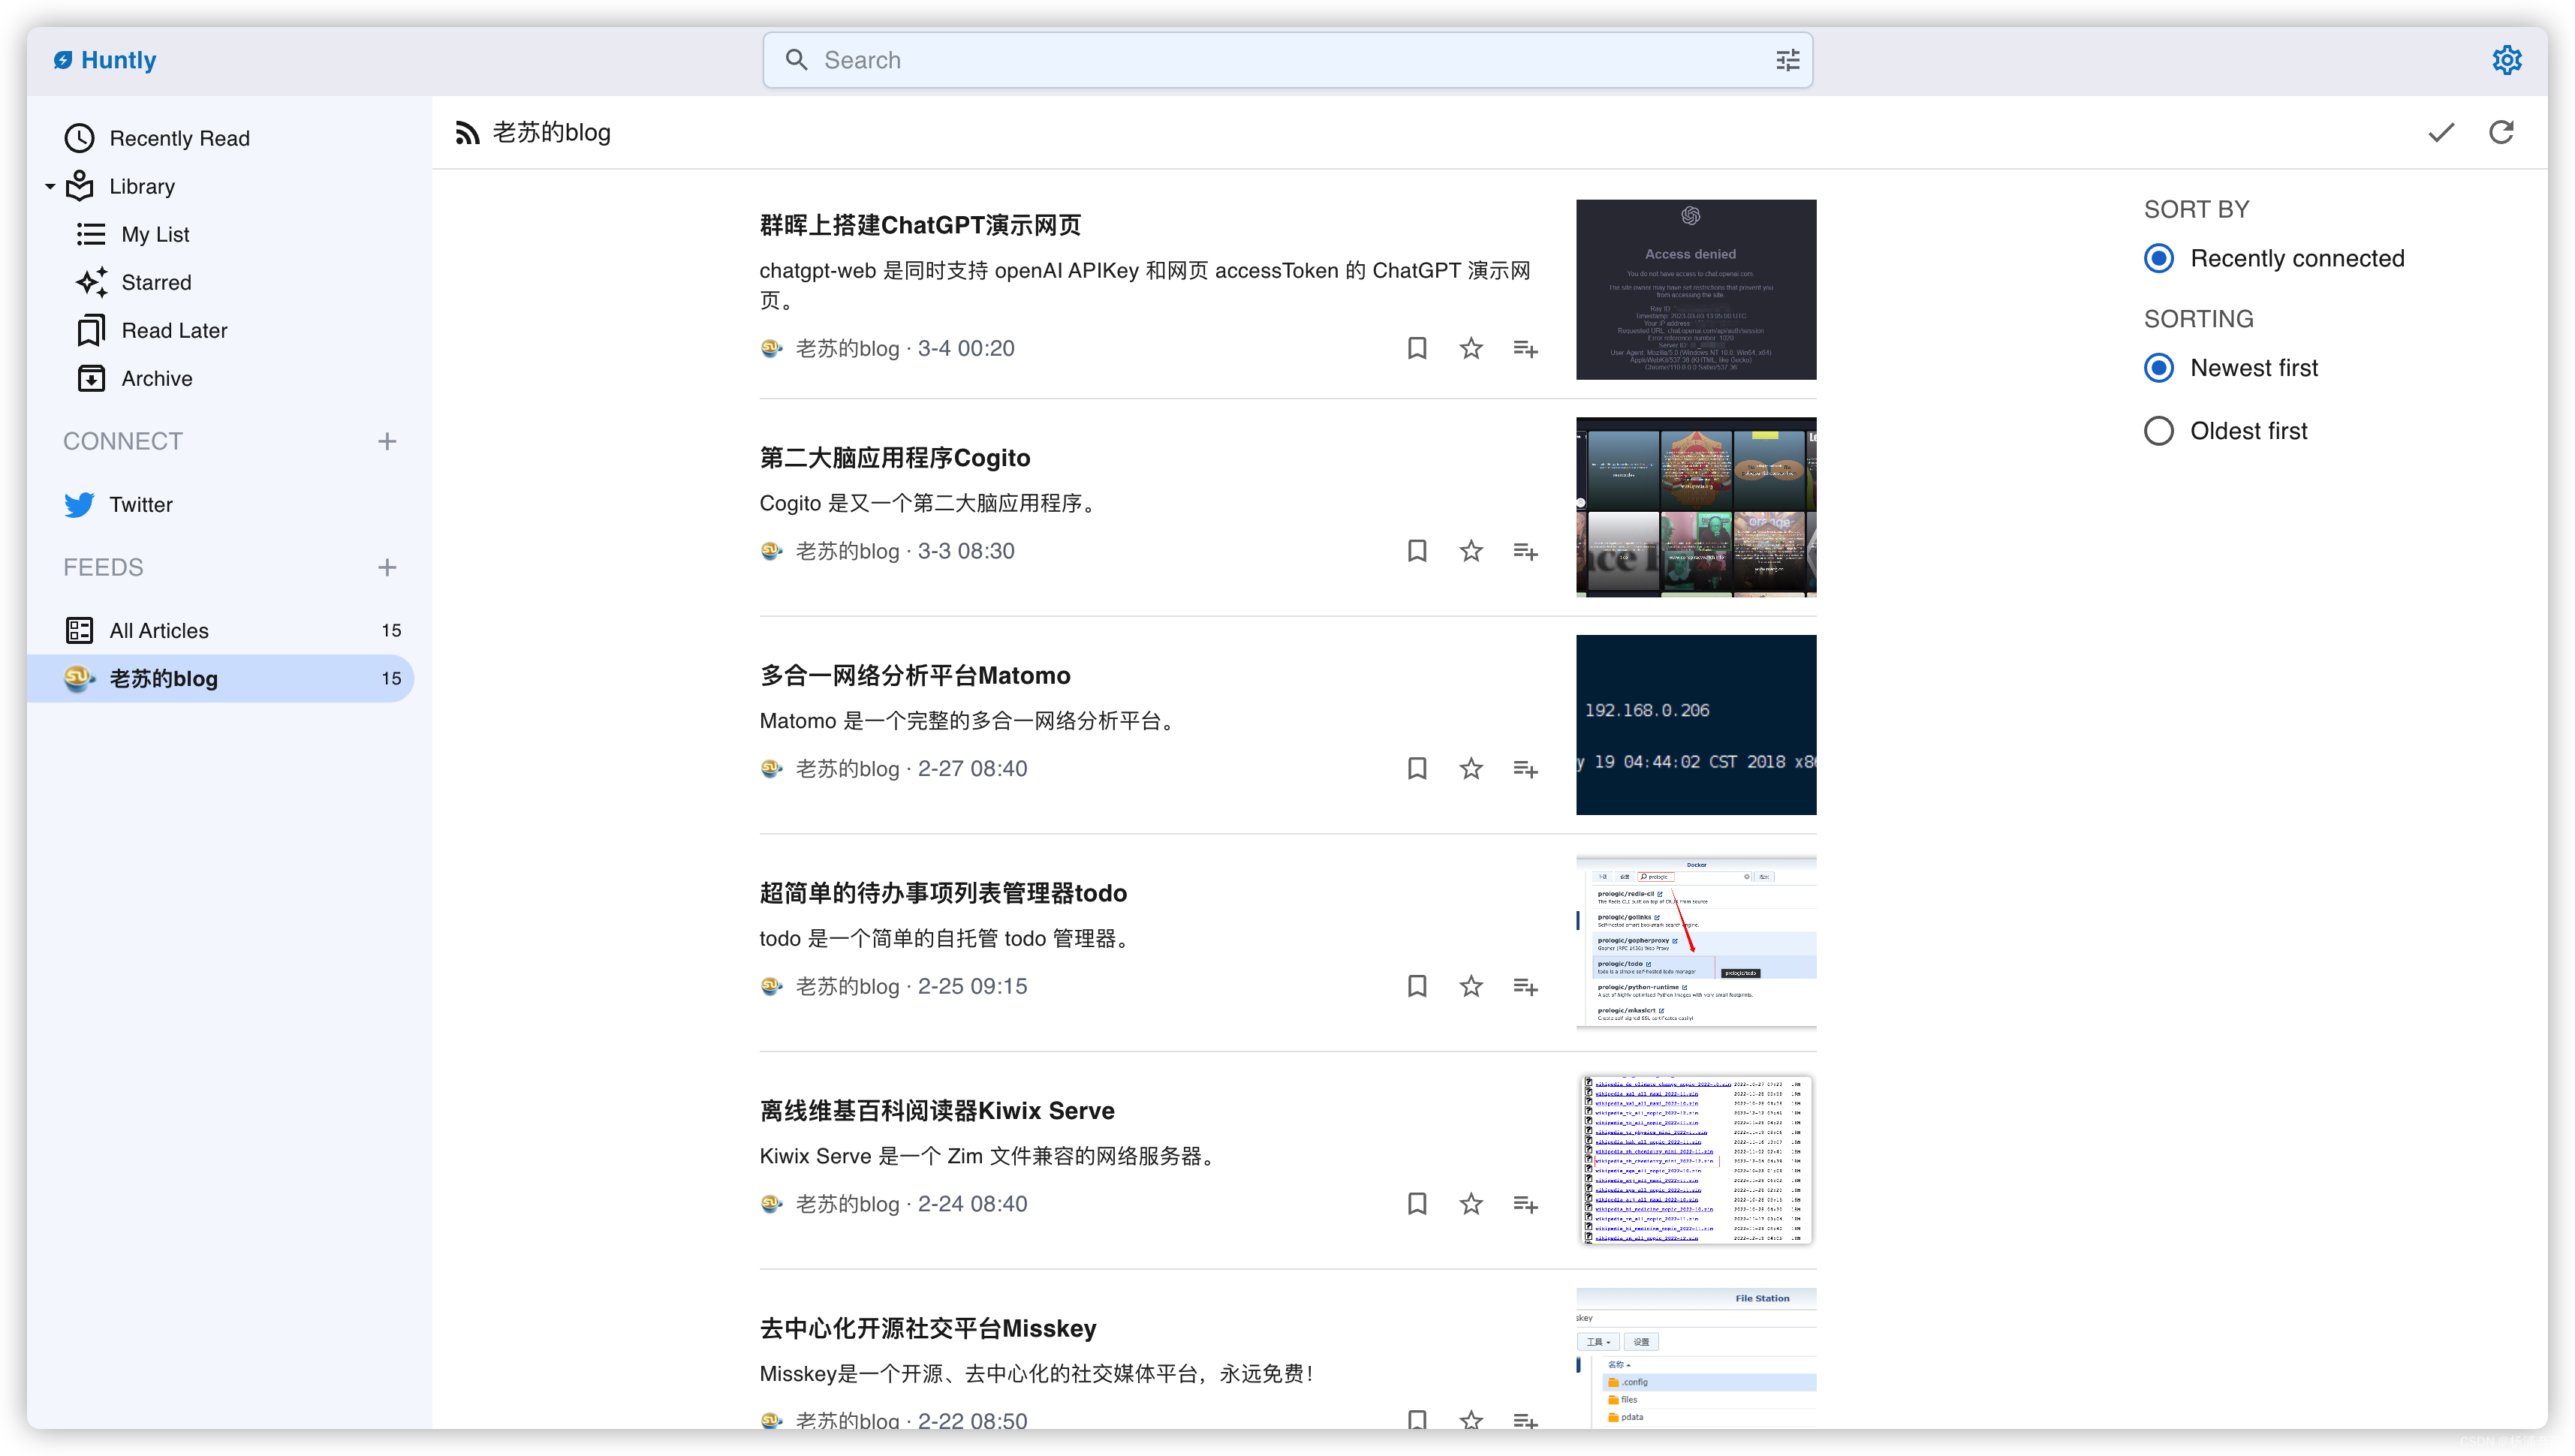2575x1456 pixels.
Task: Open article 群晖上搭建ChatGPT演示网页
Action: [x=920, y=225]
